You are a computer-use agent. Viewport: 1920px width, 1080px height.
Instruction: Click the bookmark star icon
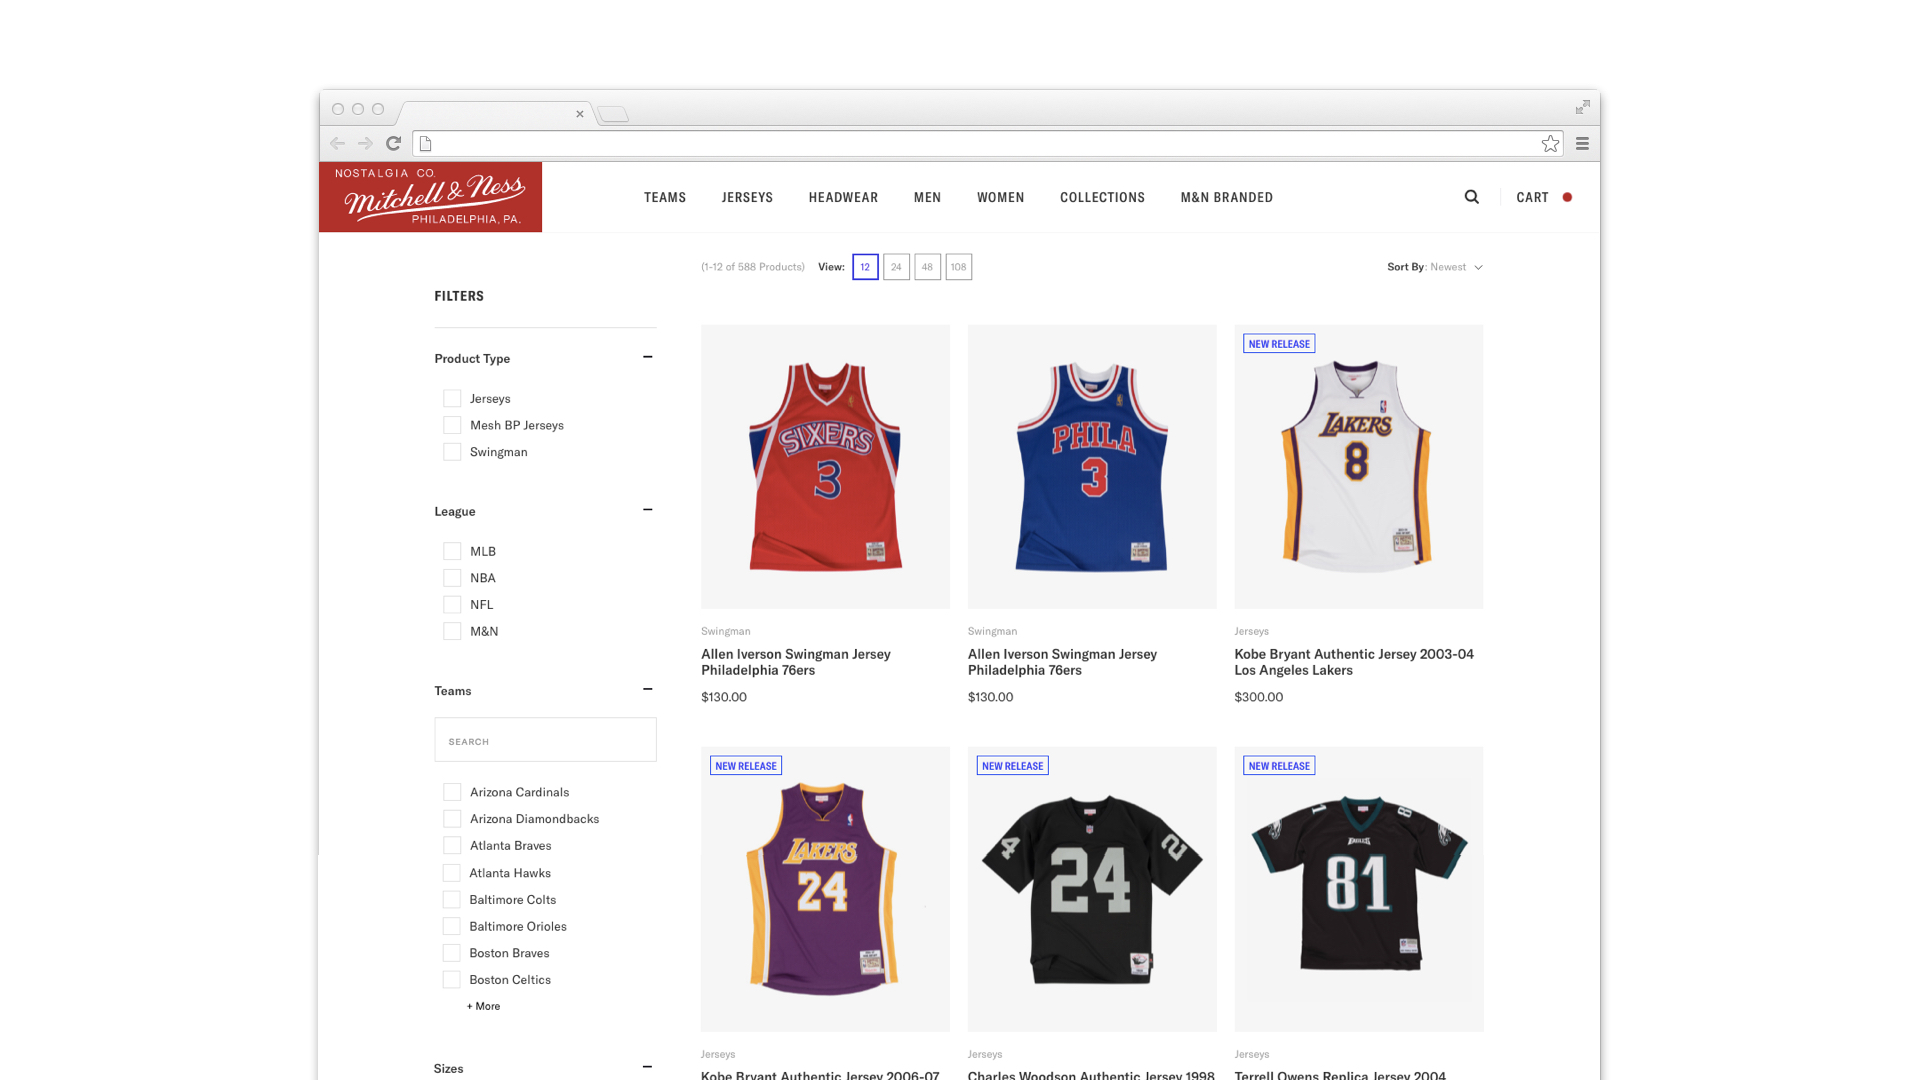point(1550,144)
